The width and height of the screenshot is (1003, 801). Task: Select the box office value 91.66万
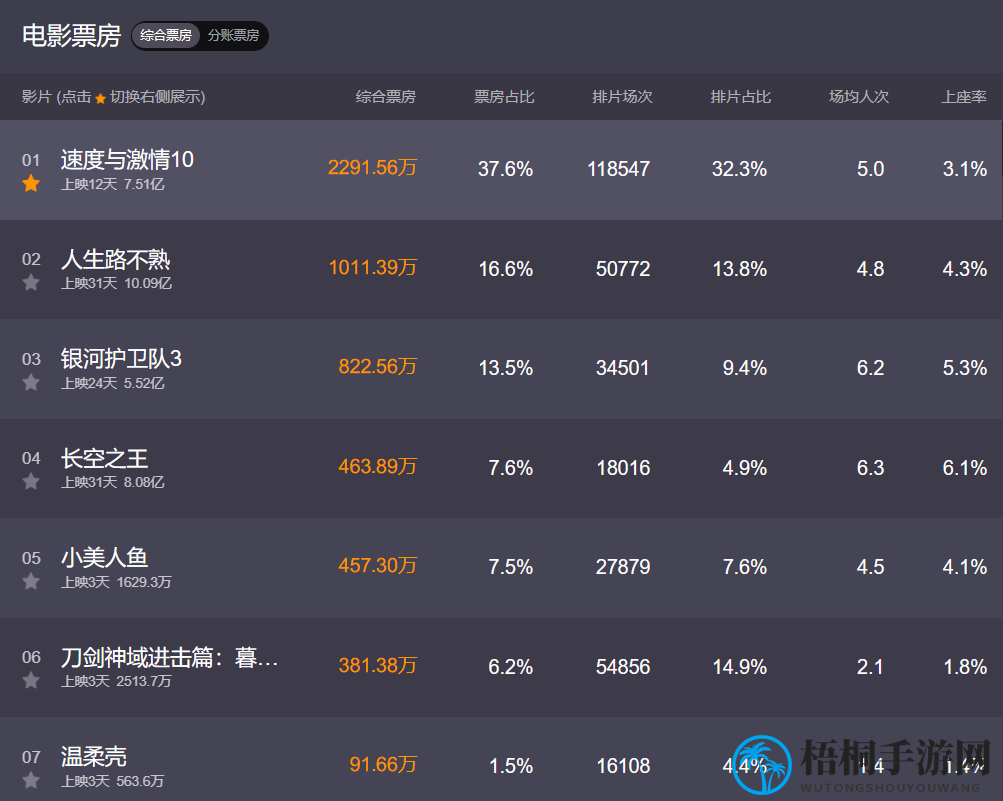point(383,765)
